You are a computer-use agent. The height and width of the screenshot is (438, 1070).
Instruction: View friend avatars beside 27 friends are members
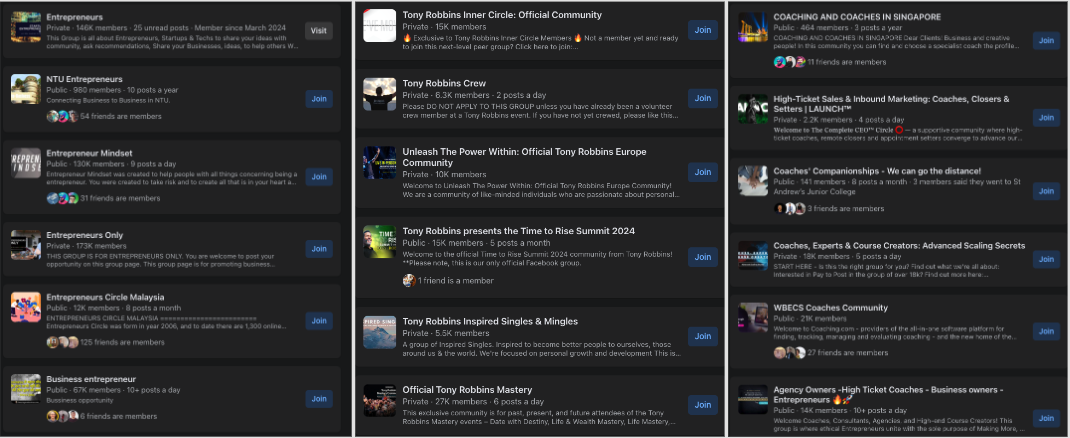point(789,352)
